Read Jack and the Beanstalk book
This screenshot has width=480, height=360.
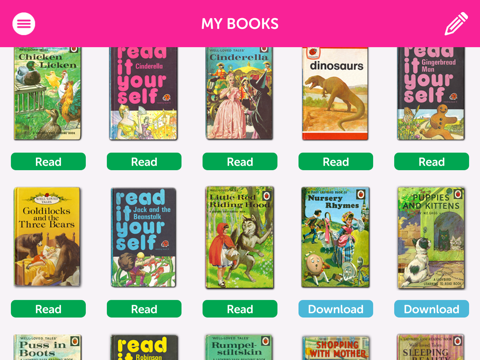coord(144,309)
